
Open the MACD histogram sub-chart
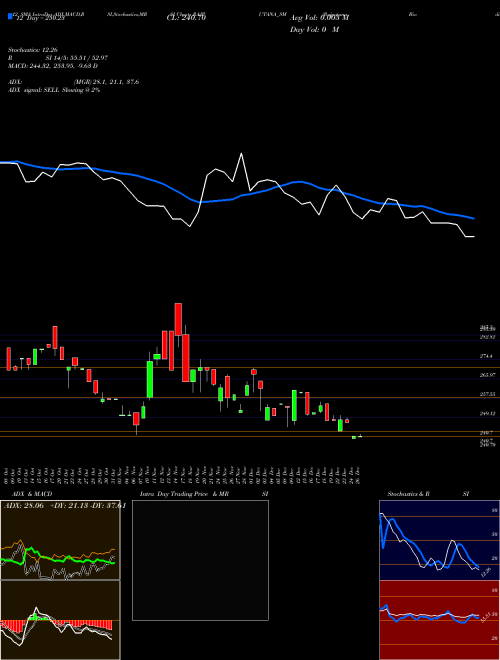60,620
